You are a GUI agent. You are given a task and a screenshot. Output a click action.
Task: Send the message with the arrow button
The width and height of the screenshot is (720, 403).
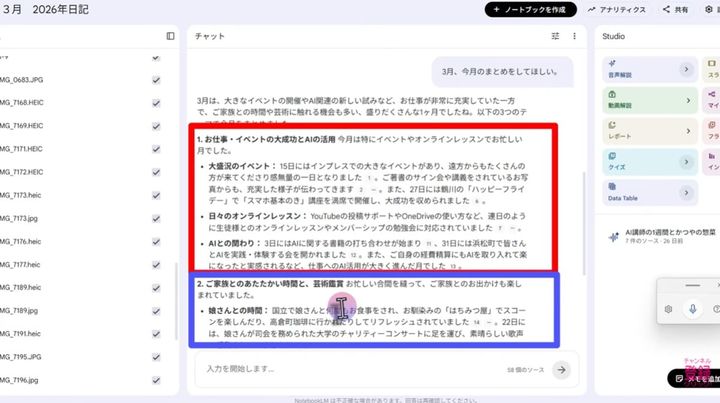(x=561, y=369)
